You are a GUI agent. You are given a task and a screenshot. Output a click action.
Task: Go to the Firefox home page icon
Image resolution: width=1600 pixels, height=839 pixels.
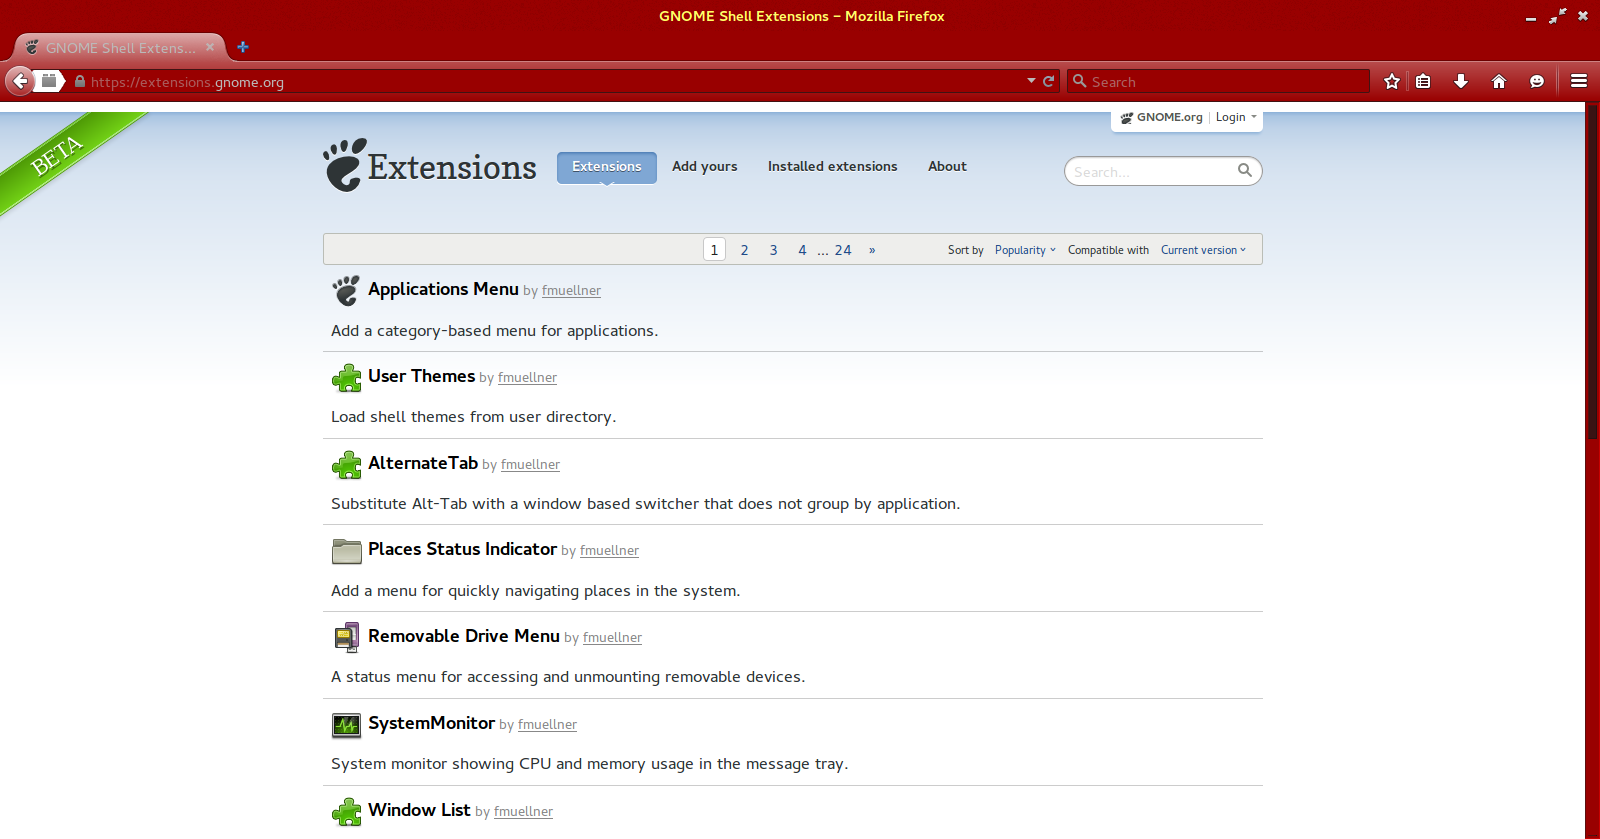[x=1499, y=81]
